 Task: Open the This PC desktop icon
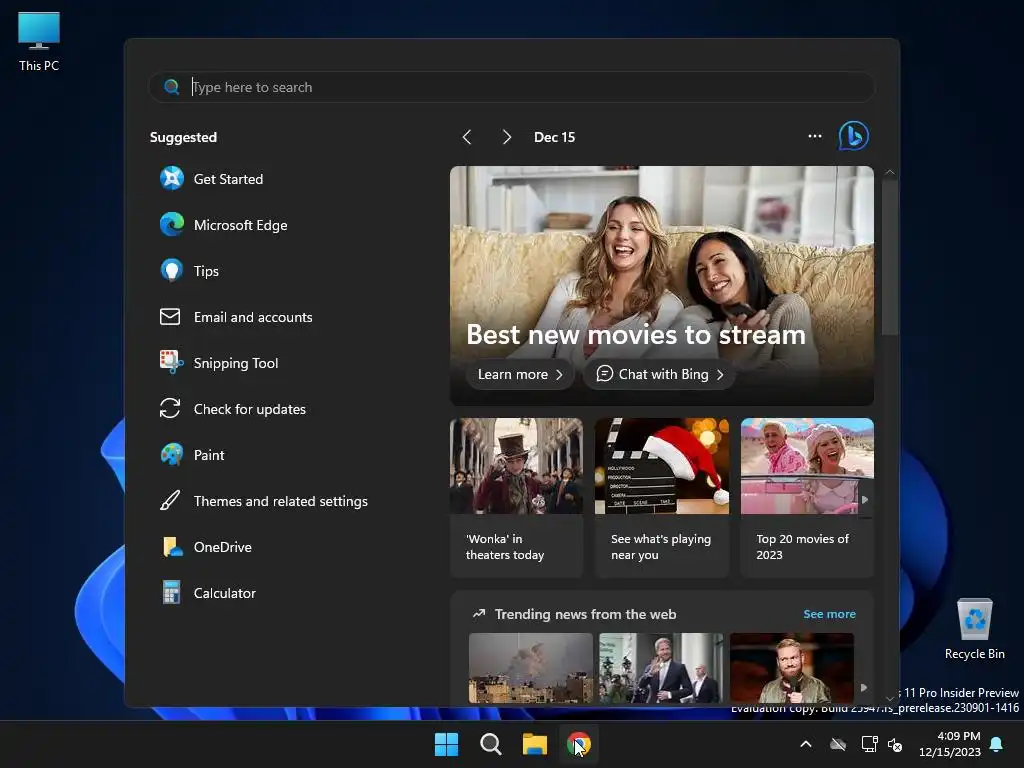[x=39, y=41]
